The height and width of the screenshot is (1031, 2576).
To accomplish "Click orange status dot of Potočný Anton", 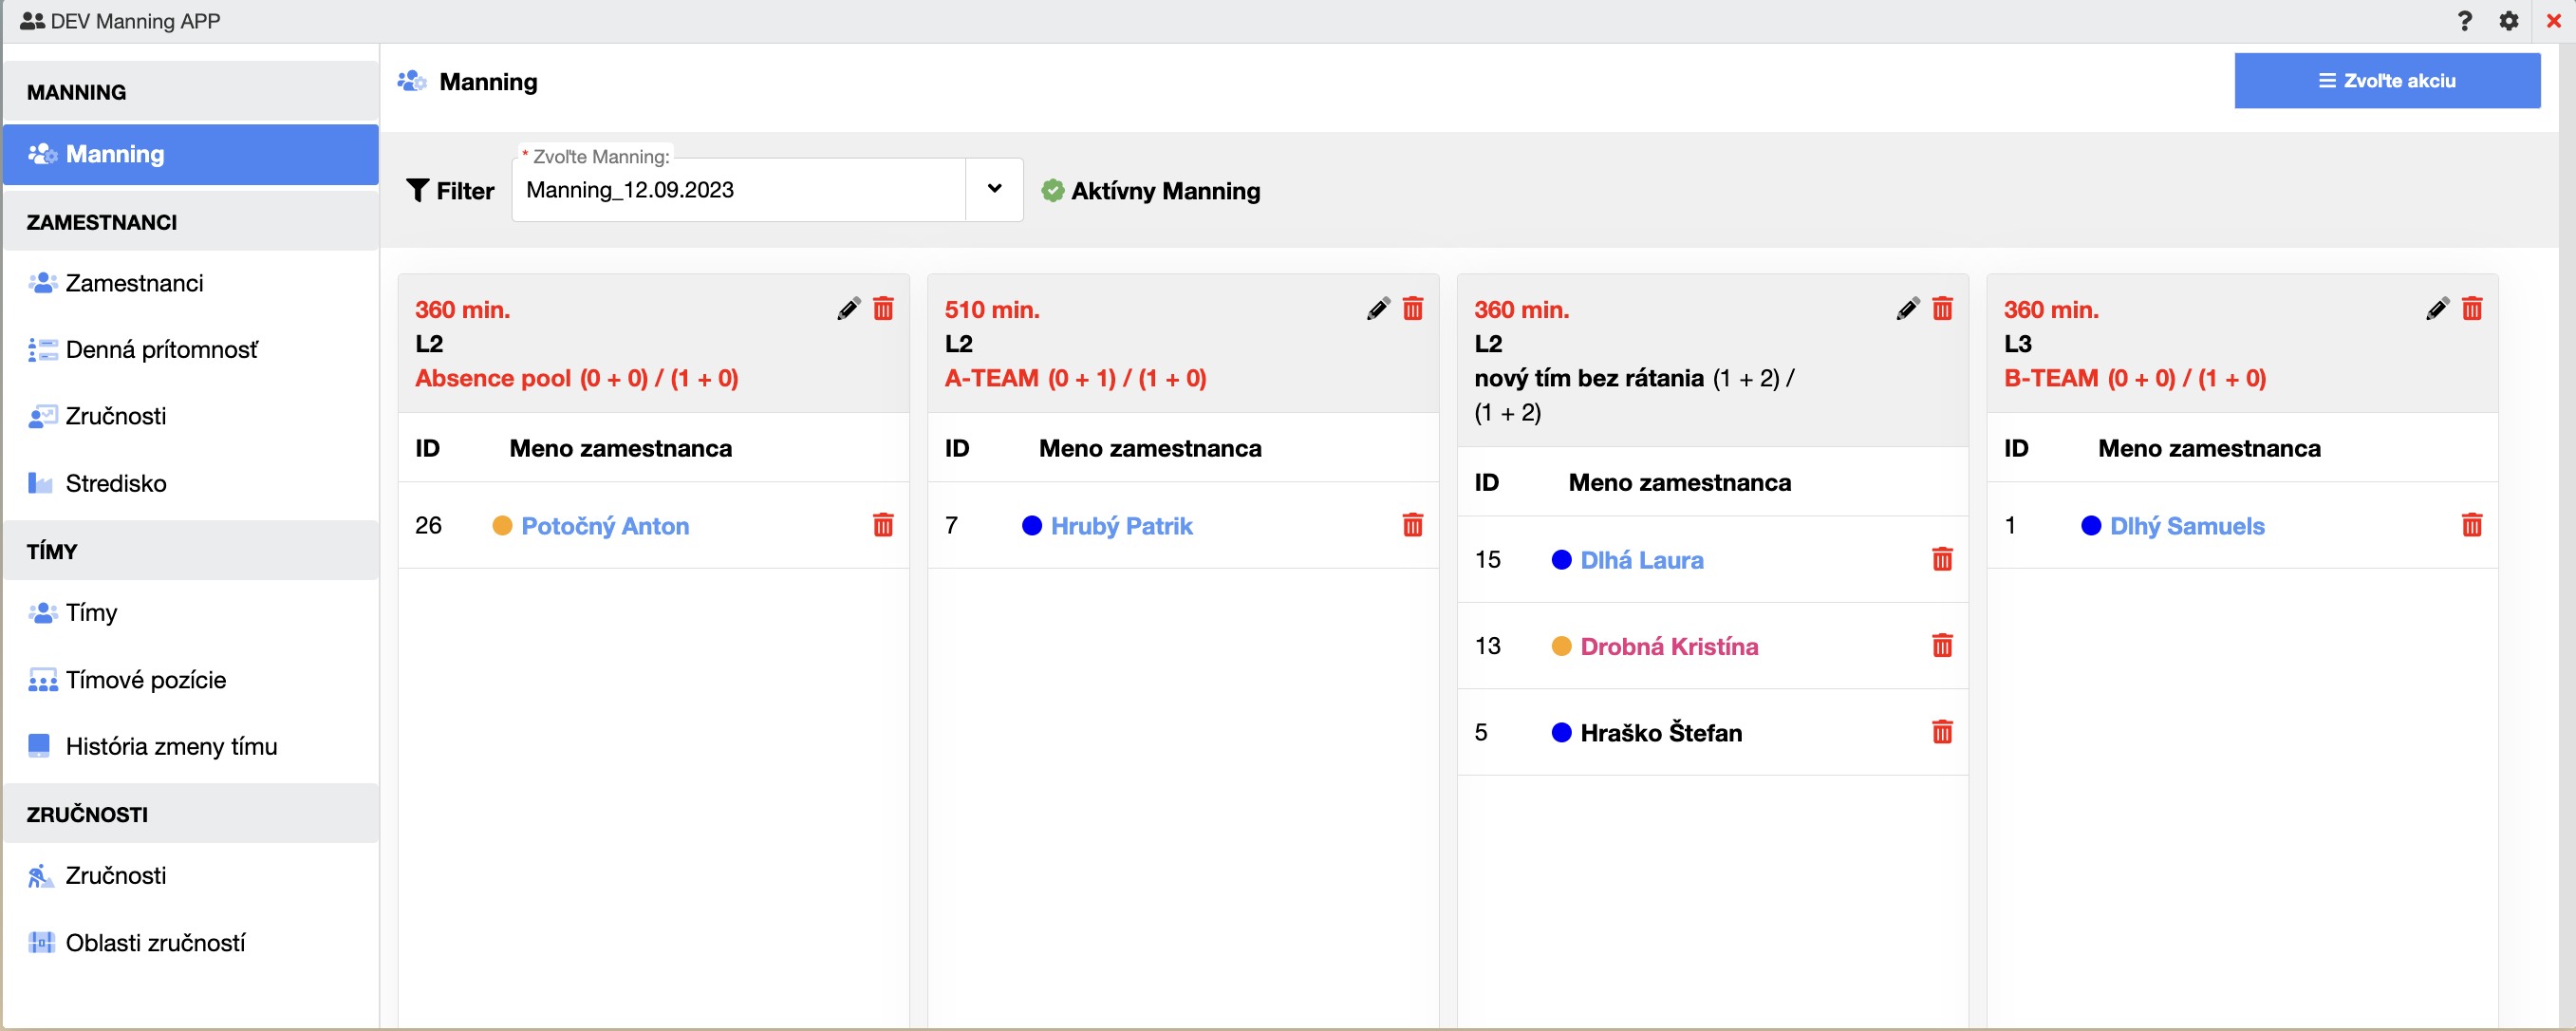I will click(x=502, y=526).
